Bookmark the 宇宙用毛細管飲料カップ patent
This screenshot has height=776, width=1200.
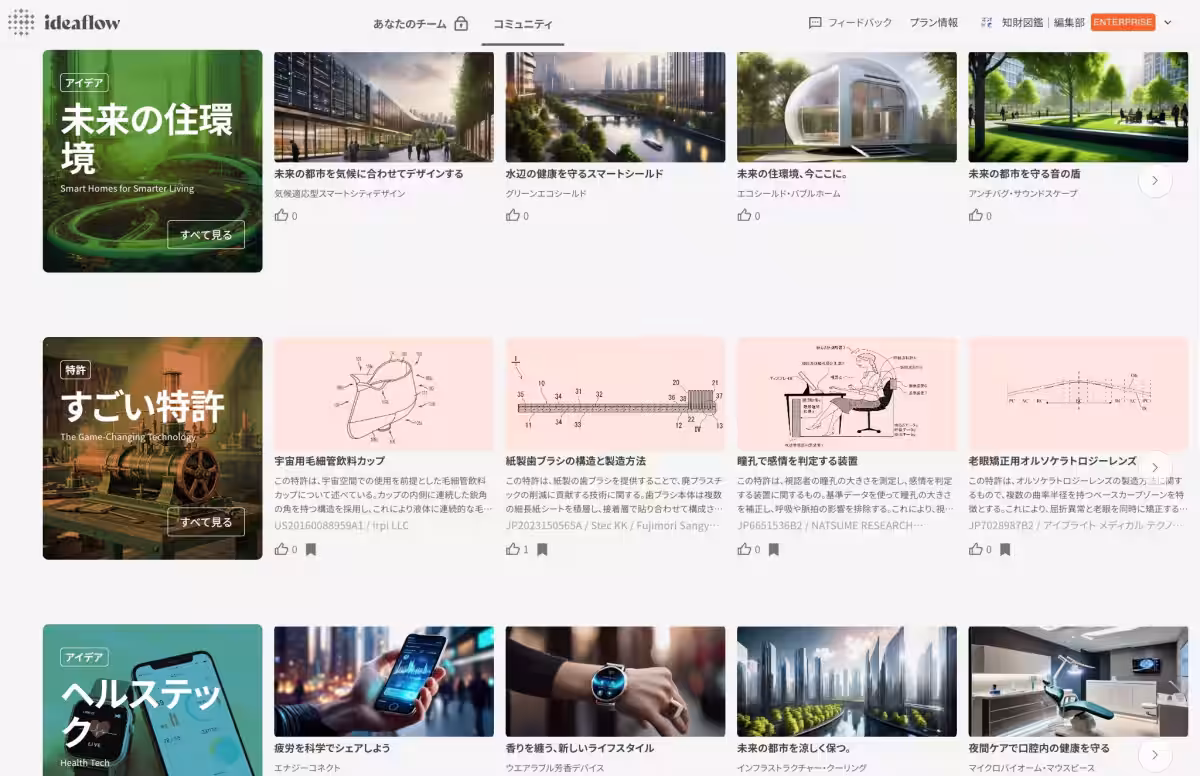pos(310,549)
